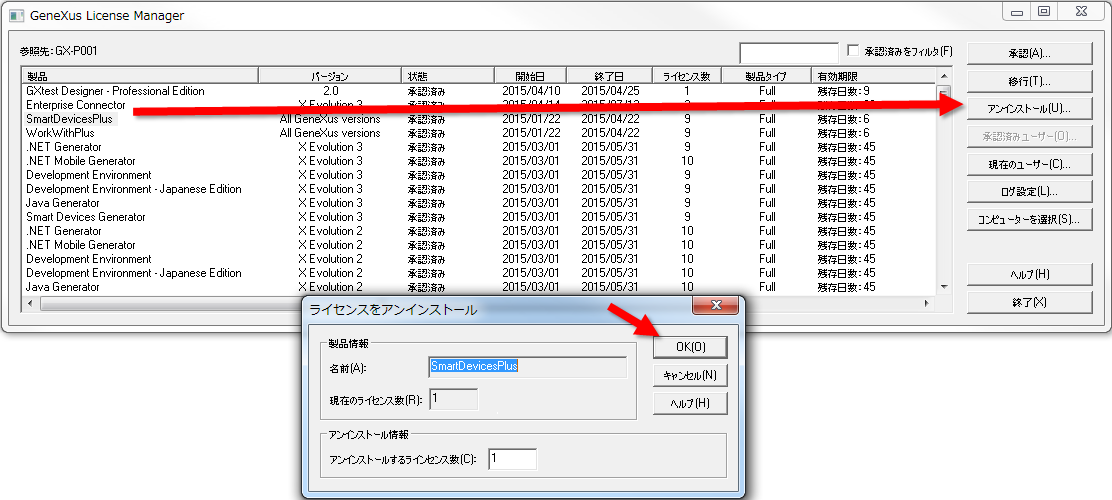Select the WorkWithPlus row

pos(479,133)
